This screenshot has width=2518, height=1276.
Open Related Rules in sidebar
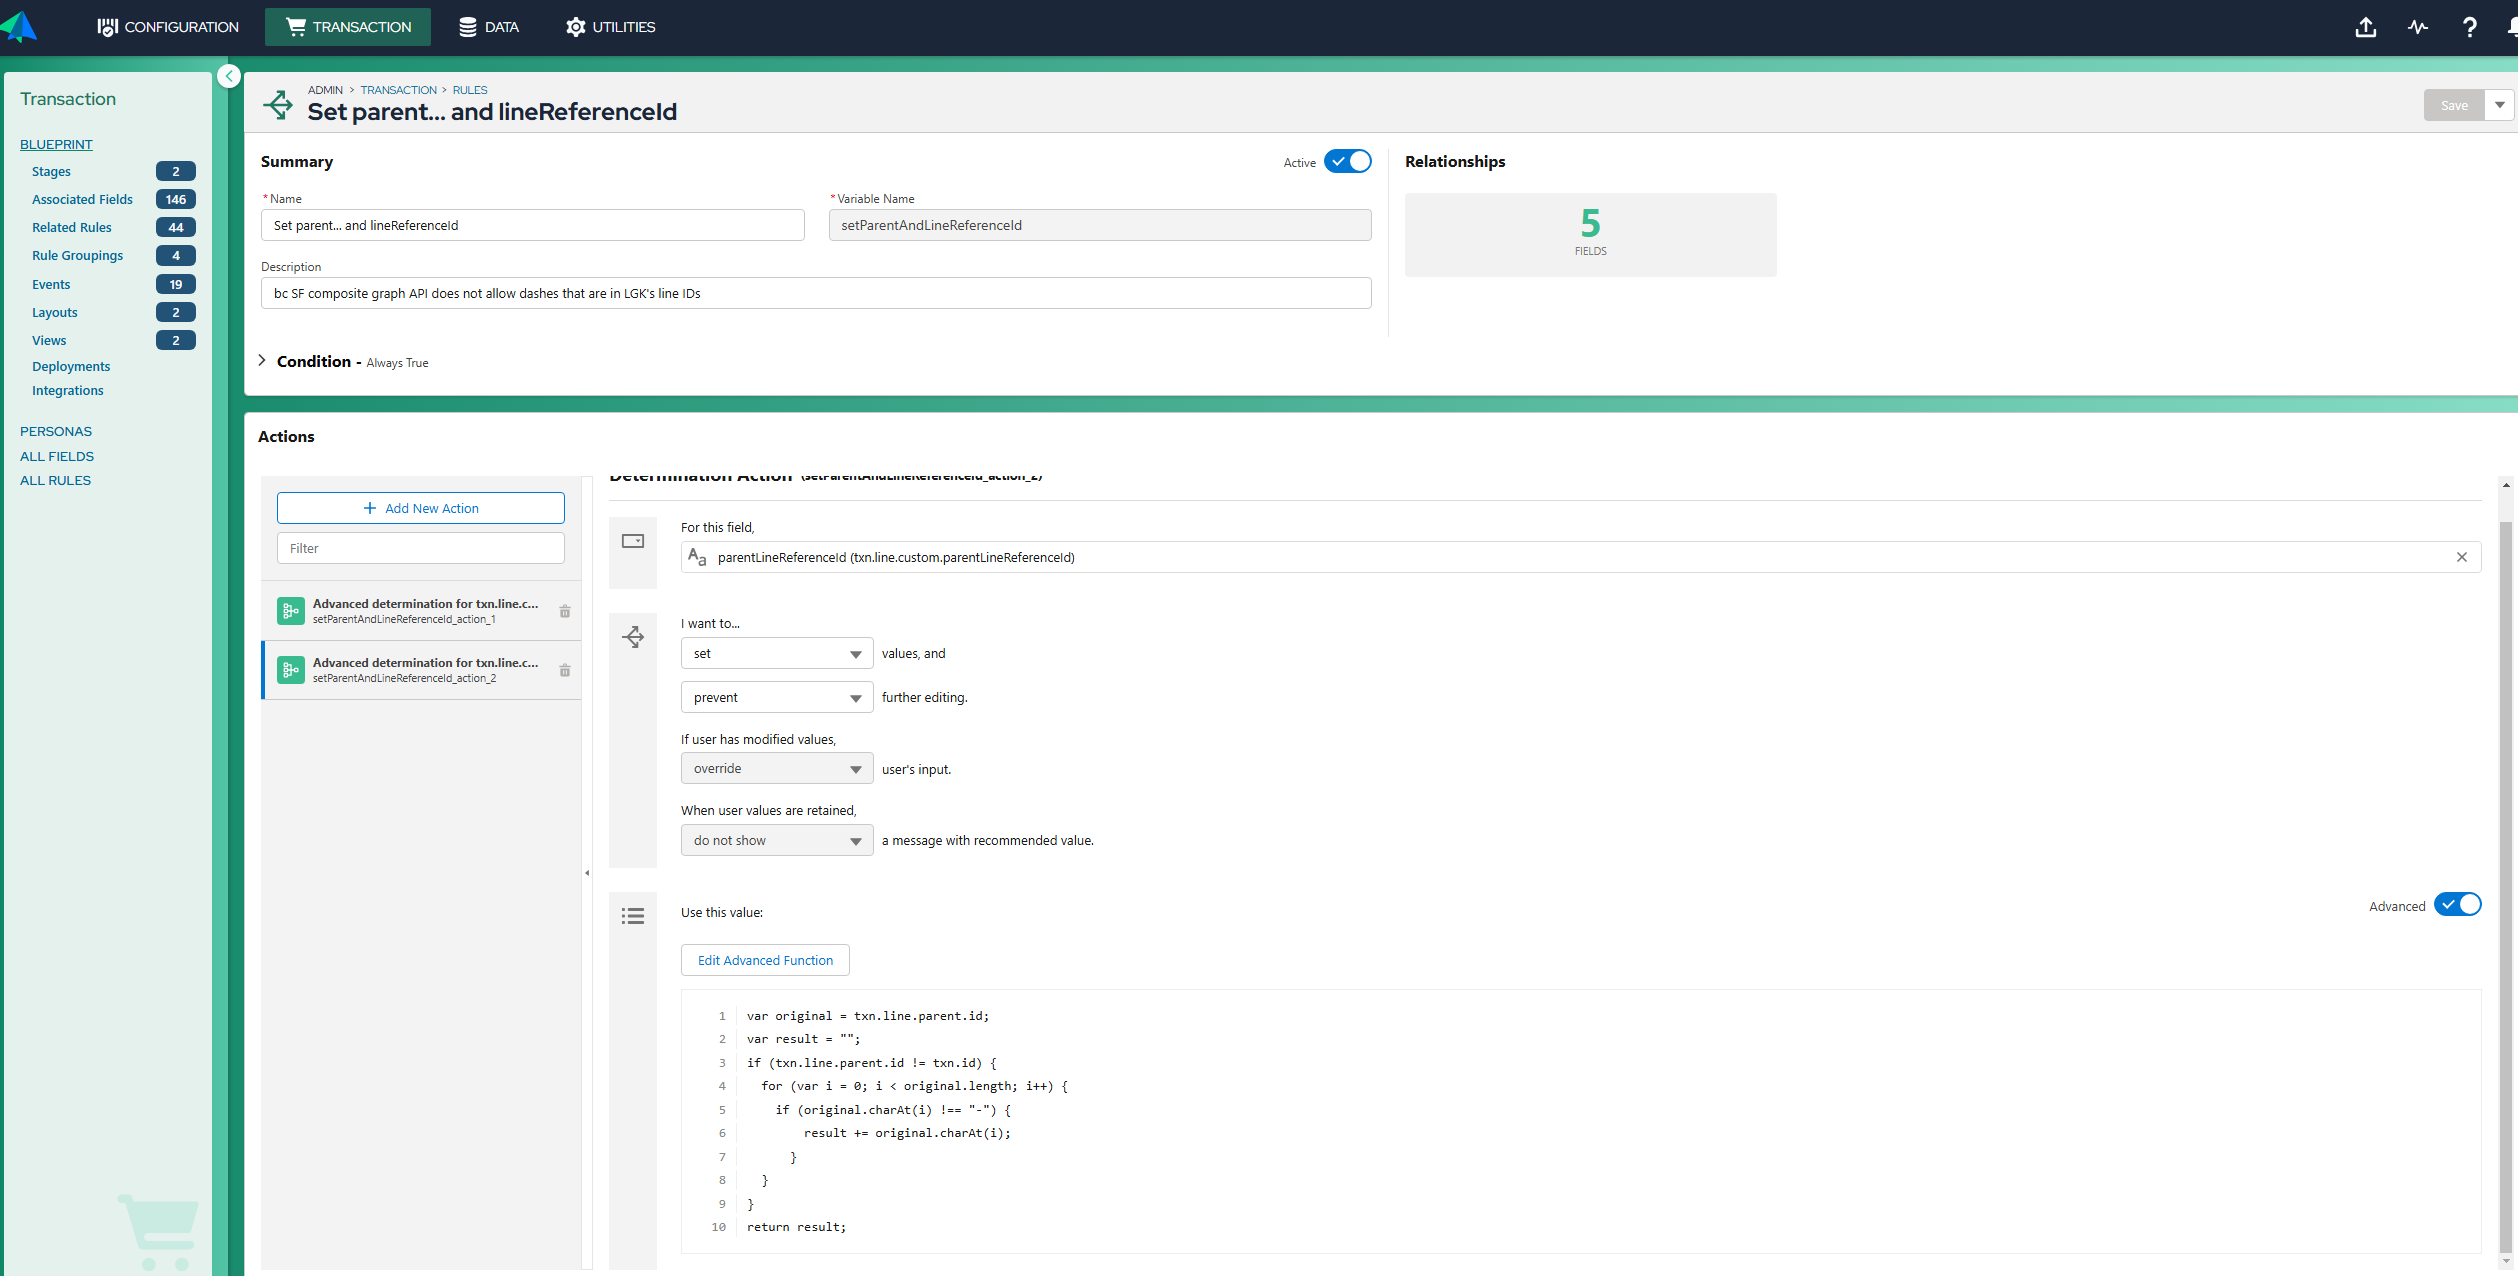[72, 228]
